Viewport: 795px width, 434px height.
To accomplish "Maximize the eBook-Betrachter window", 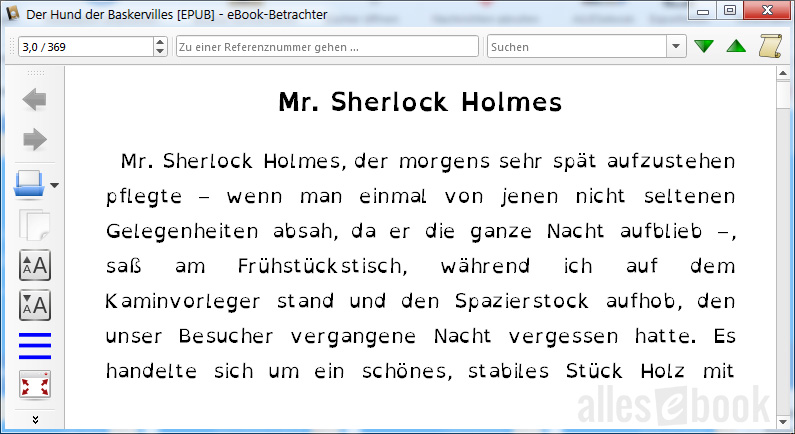I will 730,10.
